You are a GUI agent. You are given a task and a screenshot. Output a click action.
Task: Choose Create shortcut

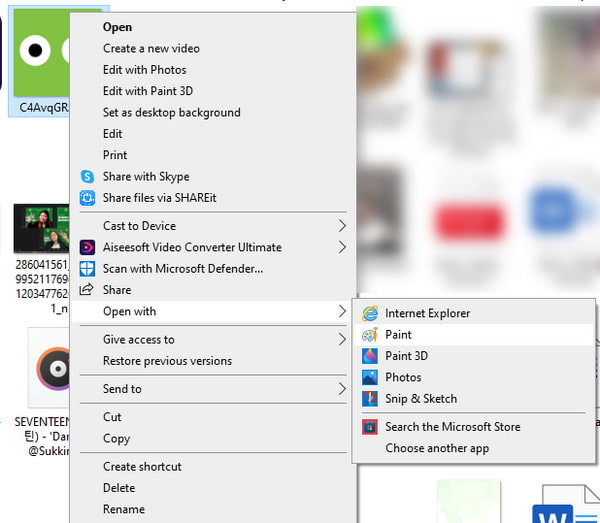point(214,466)
